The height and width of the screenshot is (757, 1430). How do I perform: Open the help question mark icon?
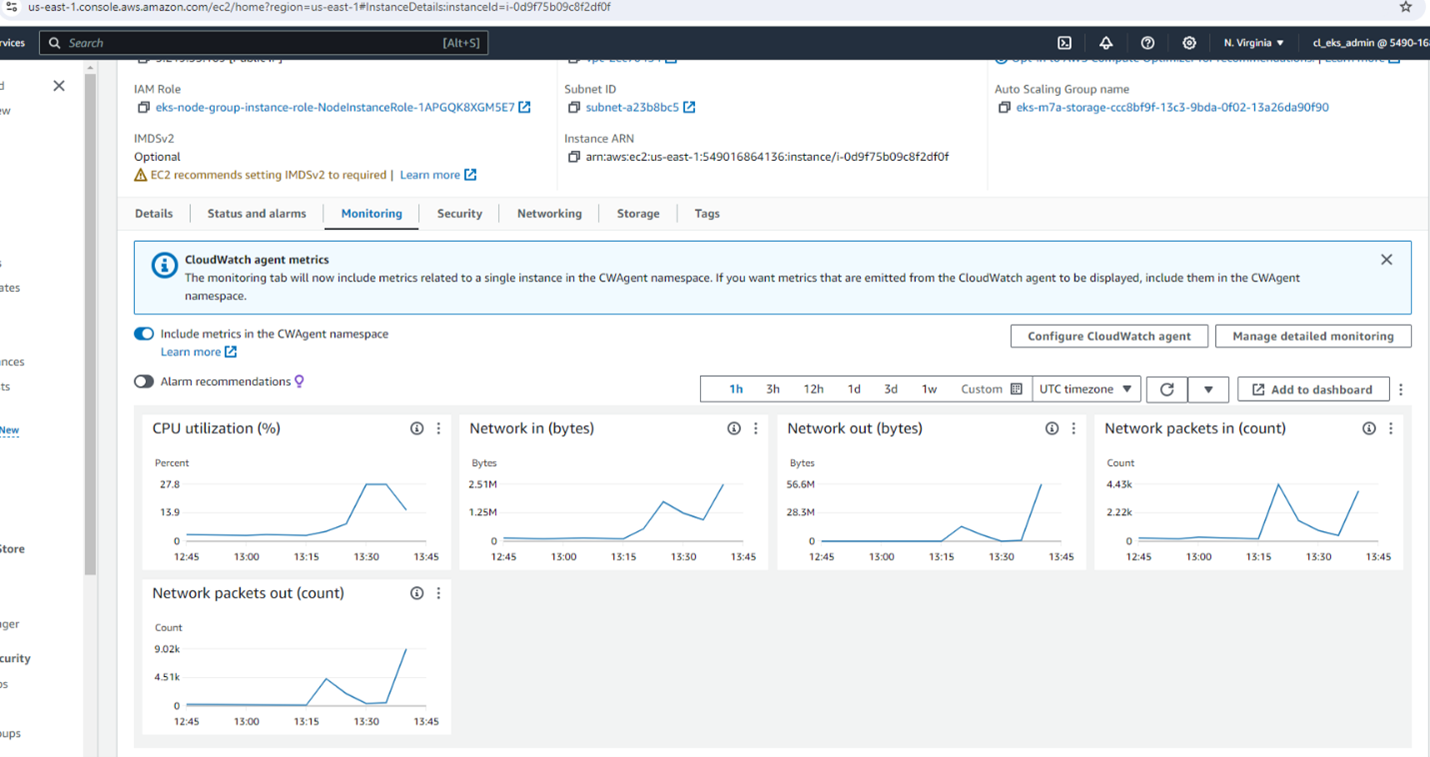point(1148,43)
